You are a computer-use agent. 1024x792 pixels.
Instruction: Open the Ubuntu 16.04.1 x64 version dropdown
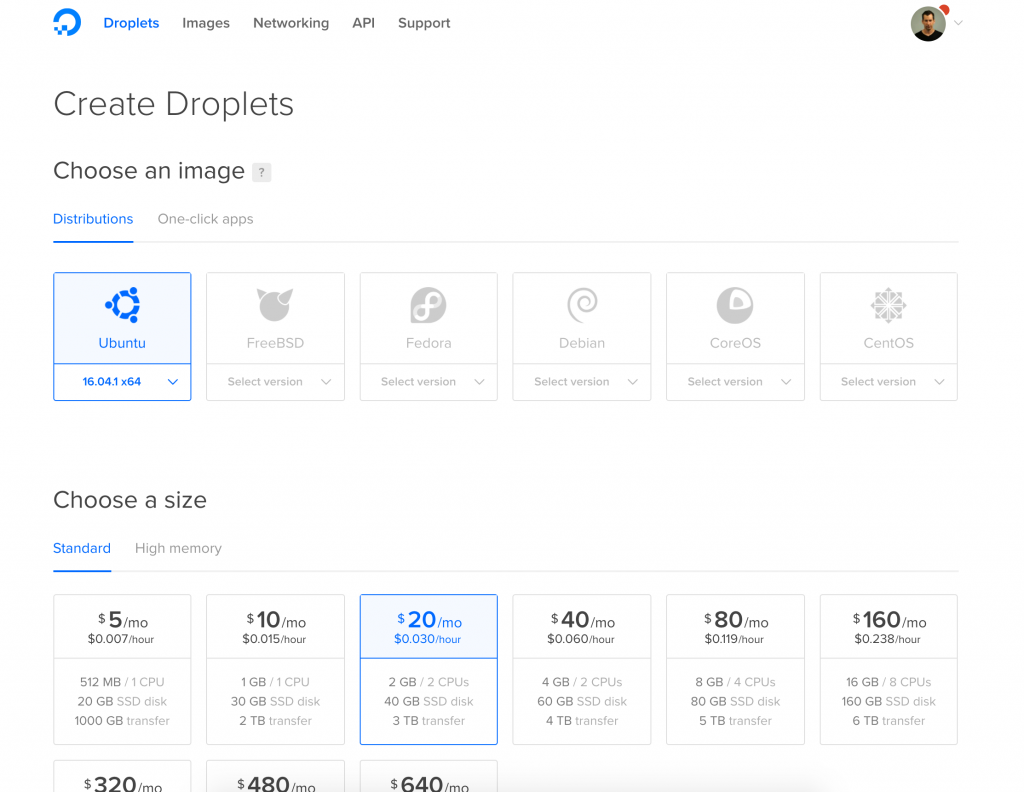pos(122,382)
